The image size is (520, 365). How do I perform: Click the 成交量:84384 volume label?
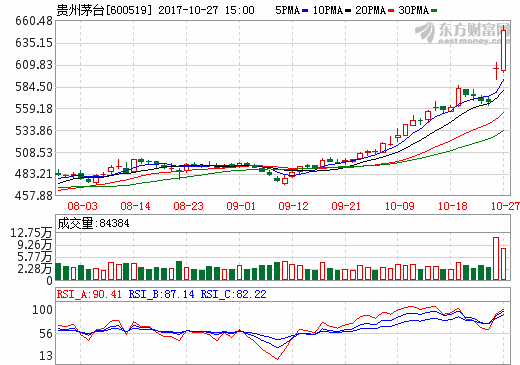pos(93,223)
